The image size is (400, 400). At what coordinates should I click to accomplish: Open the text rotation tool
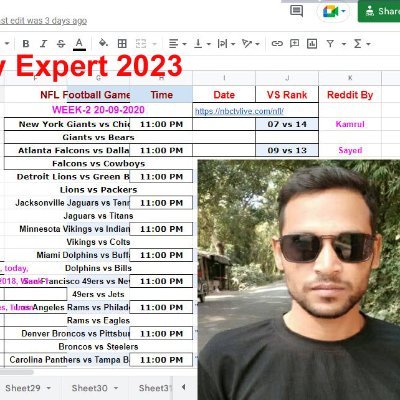coord(247,44)
